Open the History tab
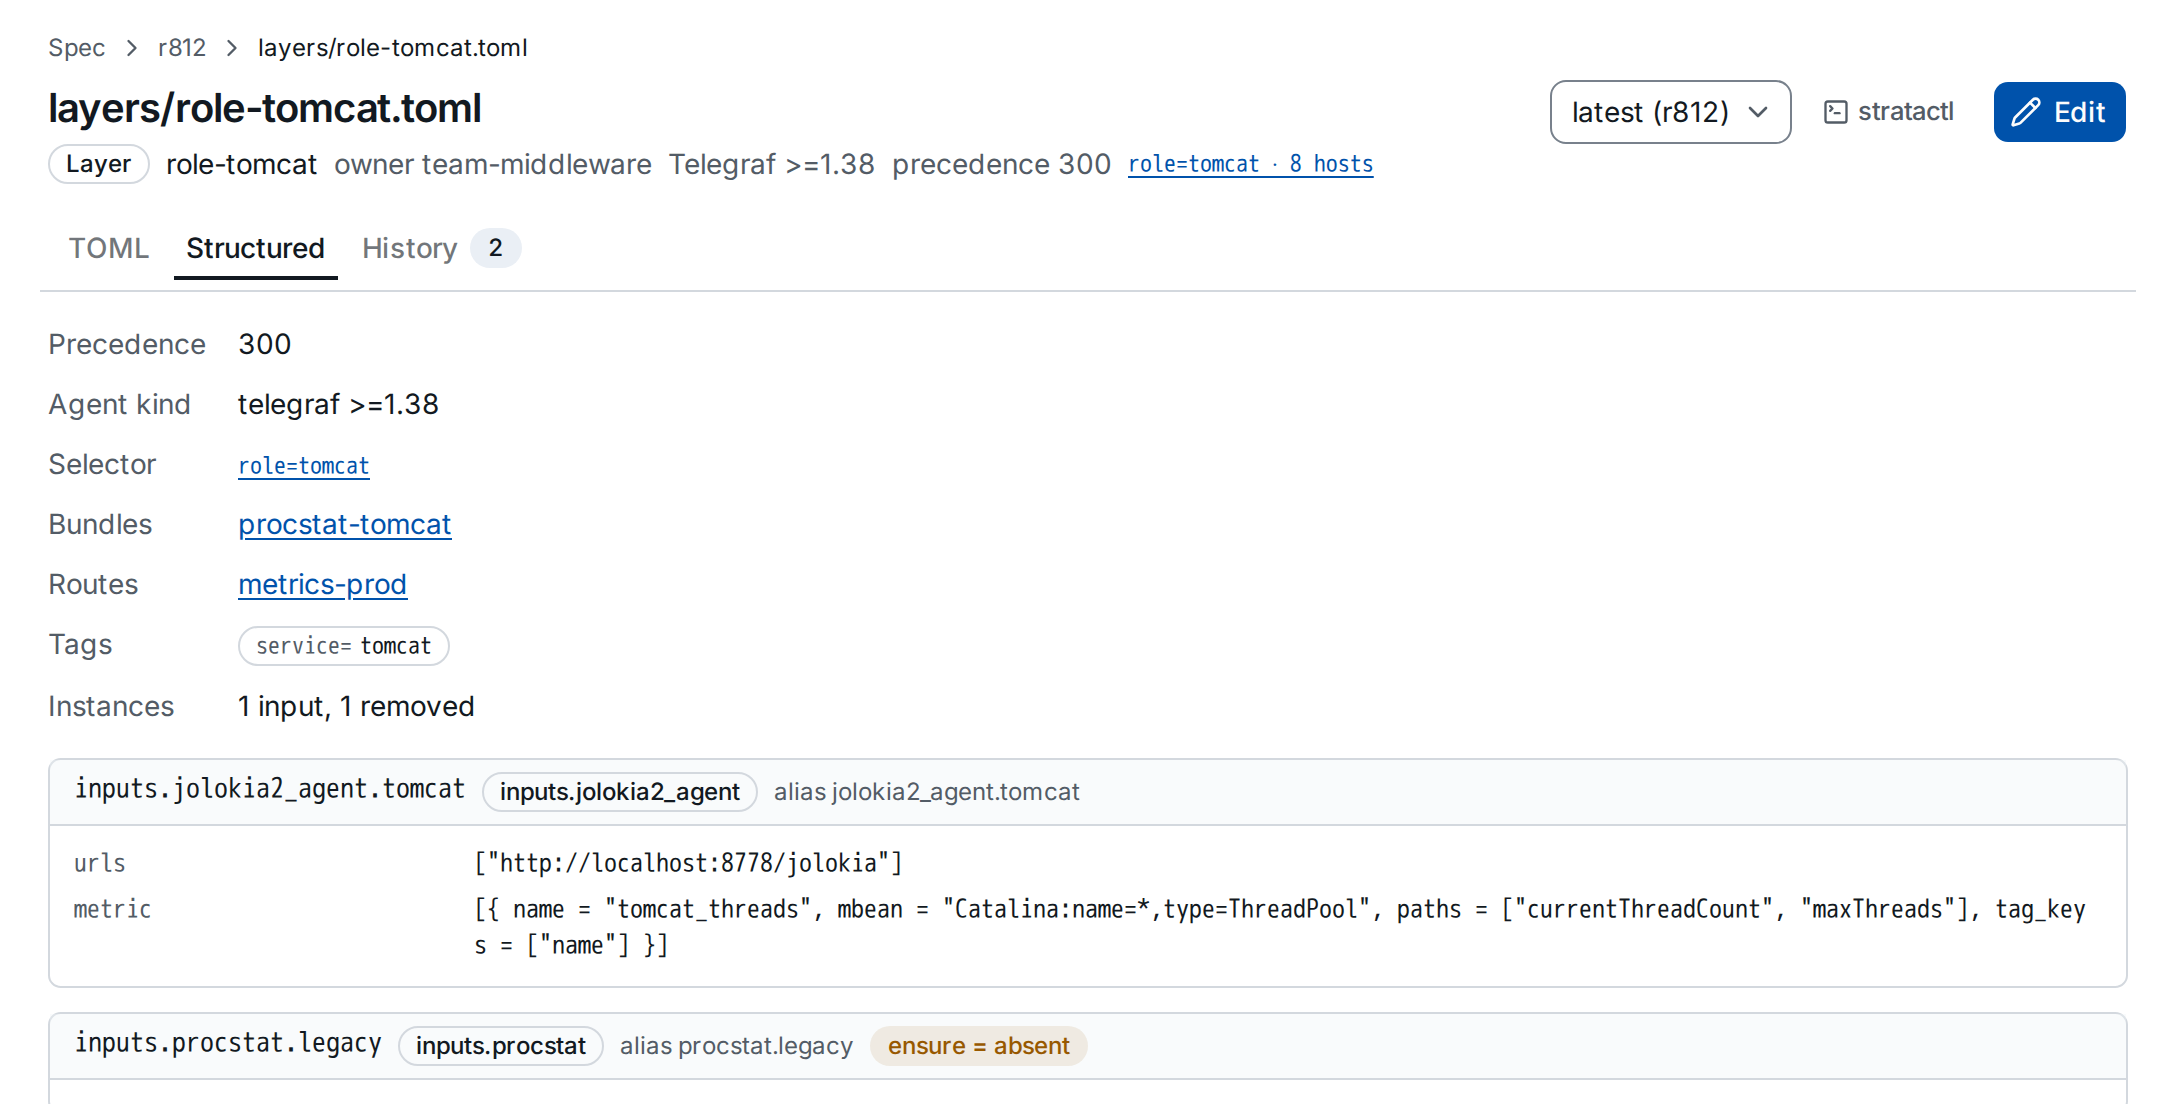This screenshot has width=2176, height=1104. 441,248
